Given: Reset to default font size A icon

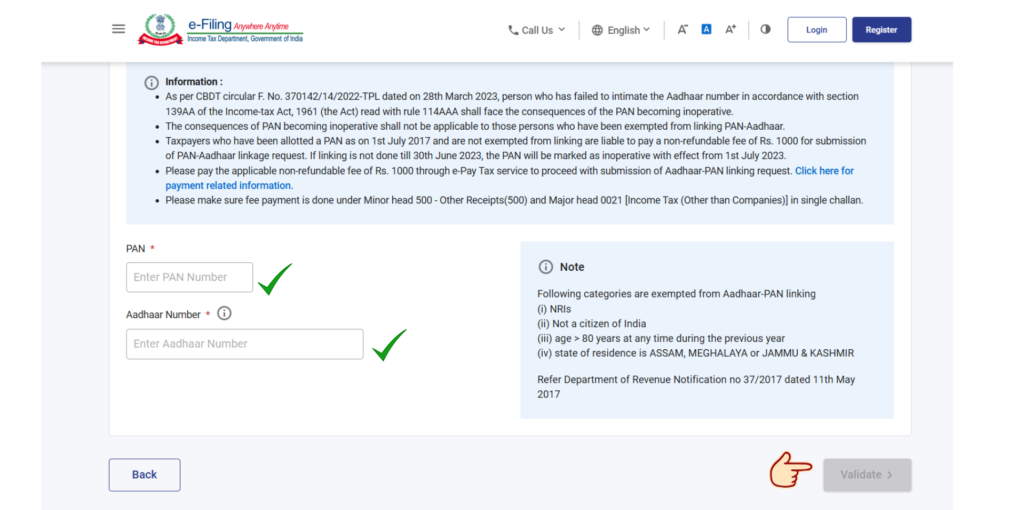Looking at the screenshot, I should tap(706, 29).
